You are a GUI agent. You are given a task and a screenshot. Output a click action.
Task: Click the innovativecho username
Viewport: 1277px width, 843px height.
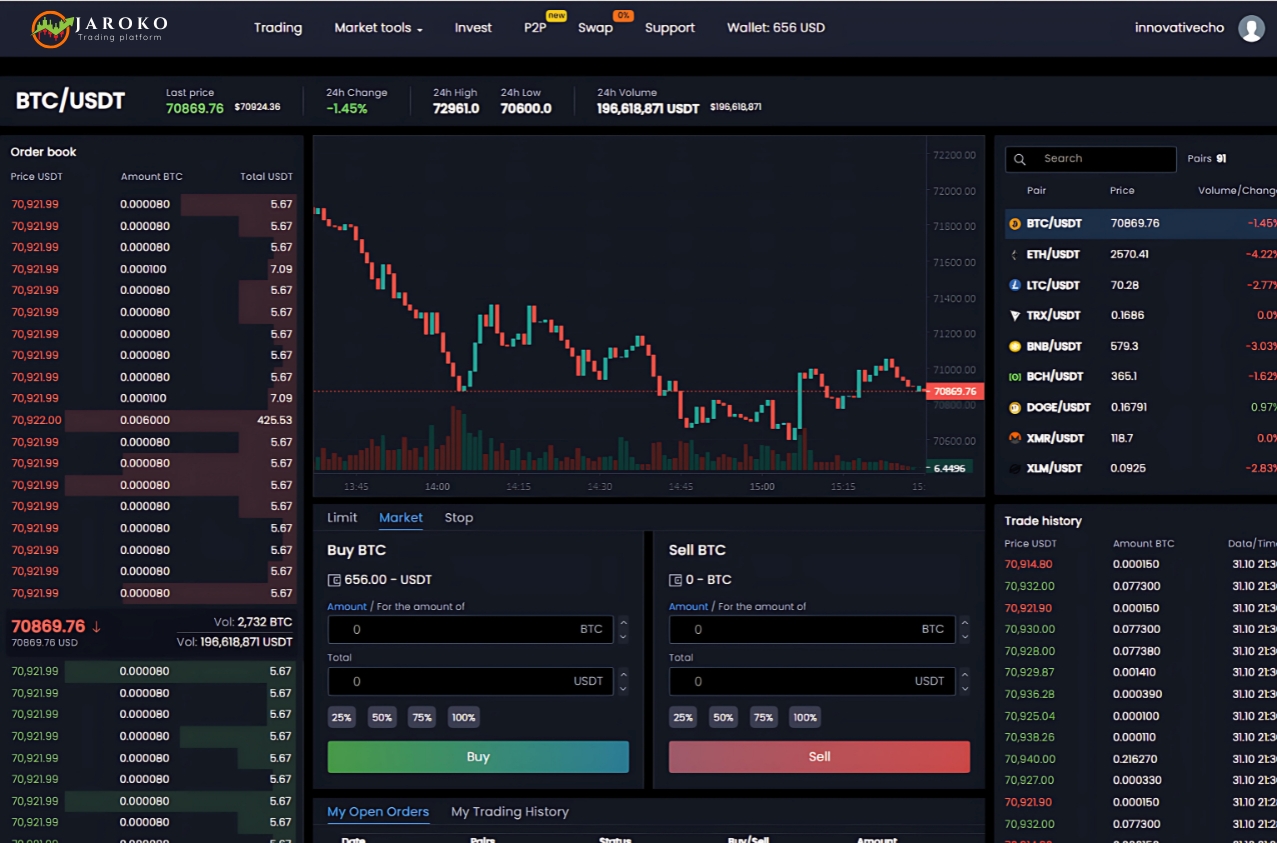pyautogui.click(x=1179, y=28)
